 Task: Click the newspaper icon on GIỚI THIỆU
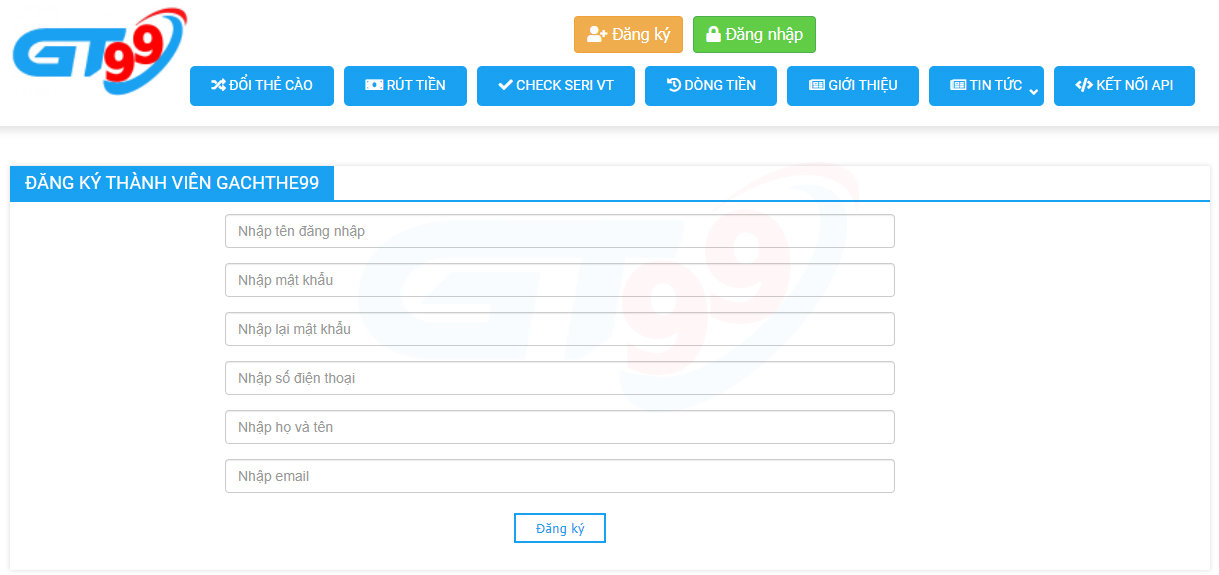(x=817, y=86)
